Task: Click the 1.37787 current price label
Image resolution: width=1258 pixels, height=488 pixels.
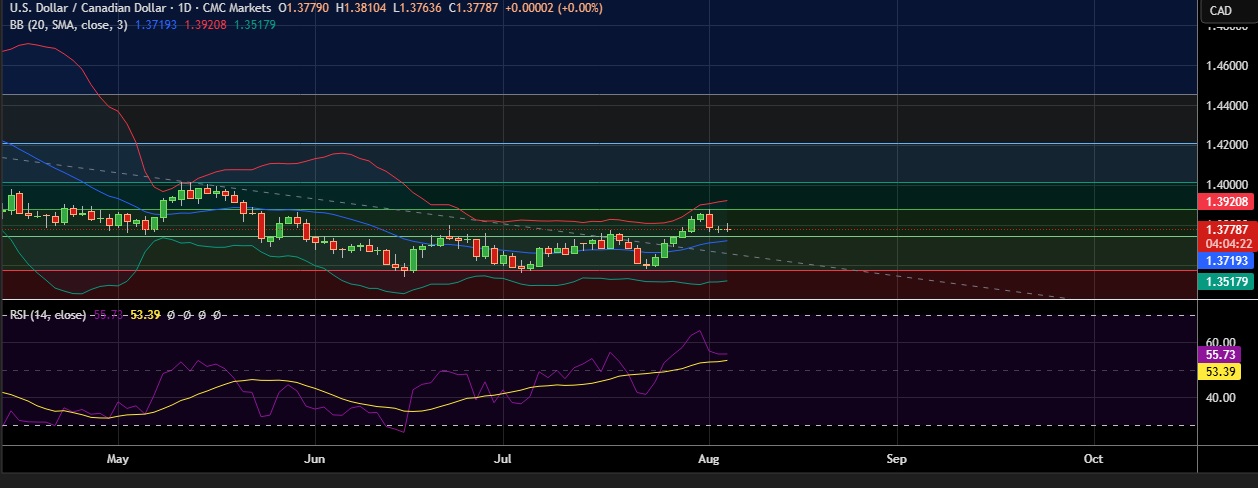Action: pos(1227,229)
